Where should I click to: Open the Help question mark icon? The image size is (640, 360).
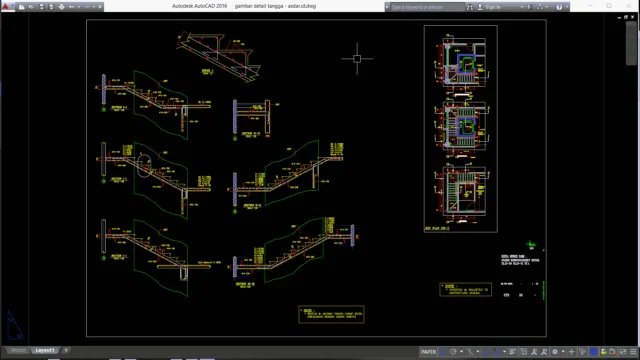coord(559,7)
